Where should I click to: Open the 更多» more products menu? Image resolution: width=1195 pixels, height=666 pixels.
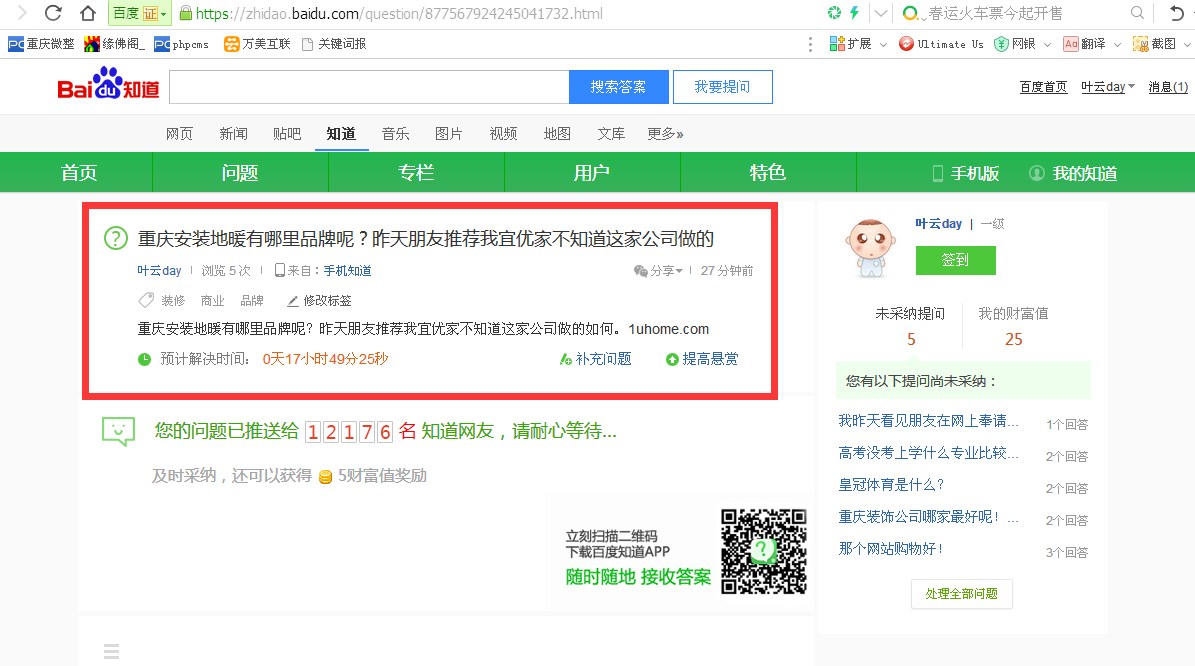point(665,134)
